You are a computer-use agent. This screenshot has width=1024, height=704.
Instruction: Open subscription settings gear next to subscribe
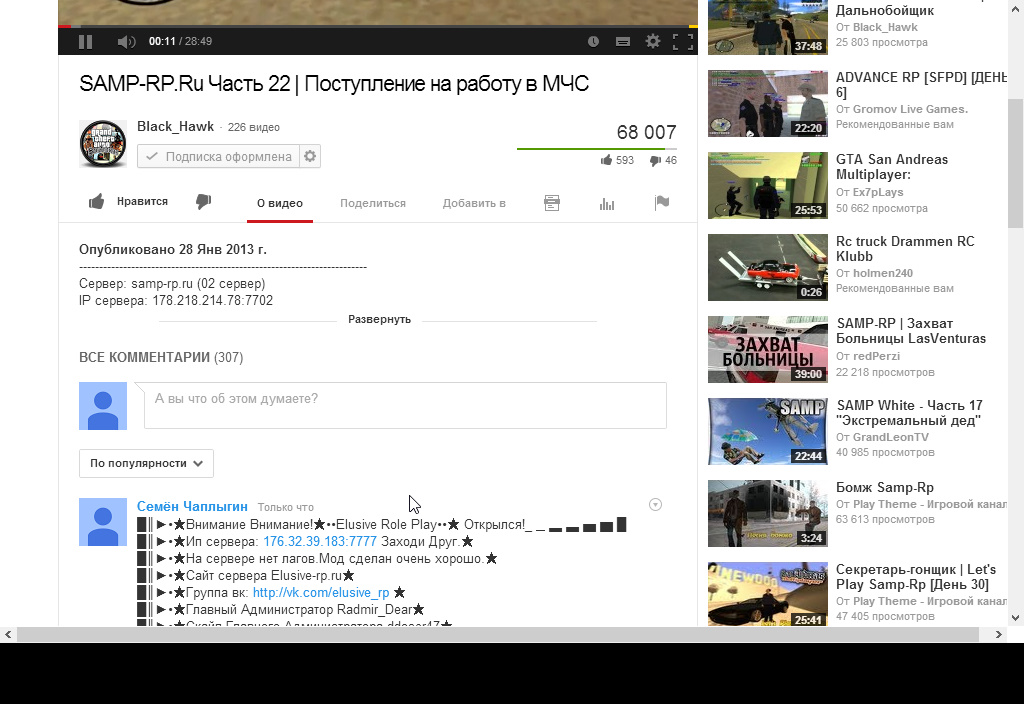(x=310, y=157)
